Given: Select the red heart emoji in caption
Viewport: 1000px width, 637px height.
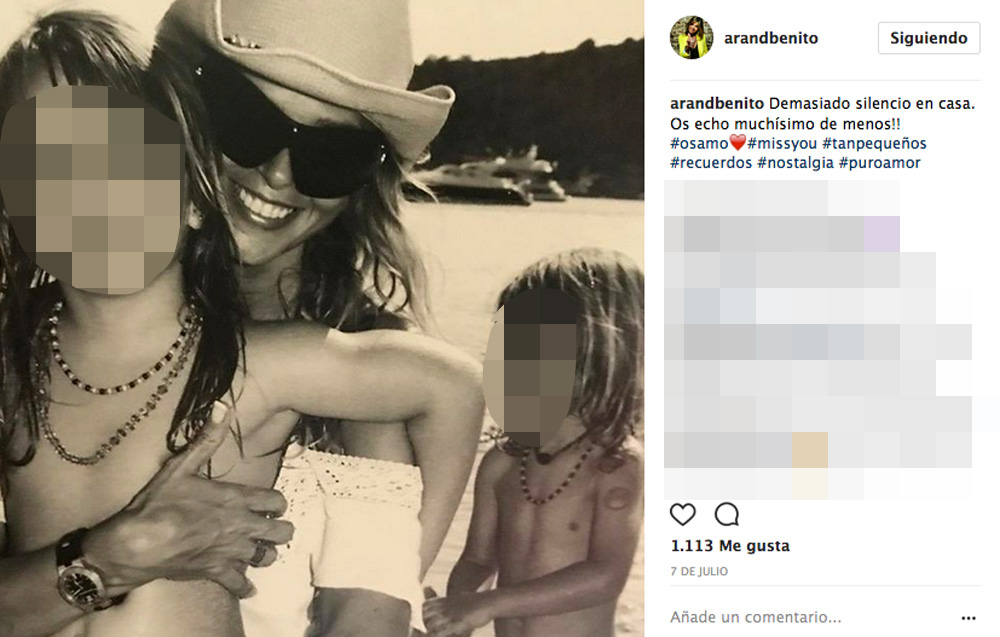Looking at the screenshot, I should (x=738, y=142).
